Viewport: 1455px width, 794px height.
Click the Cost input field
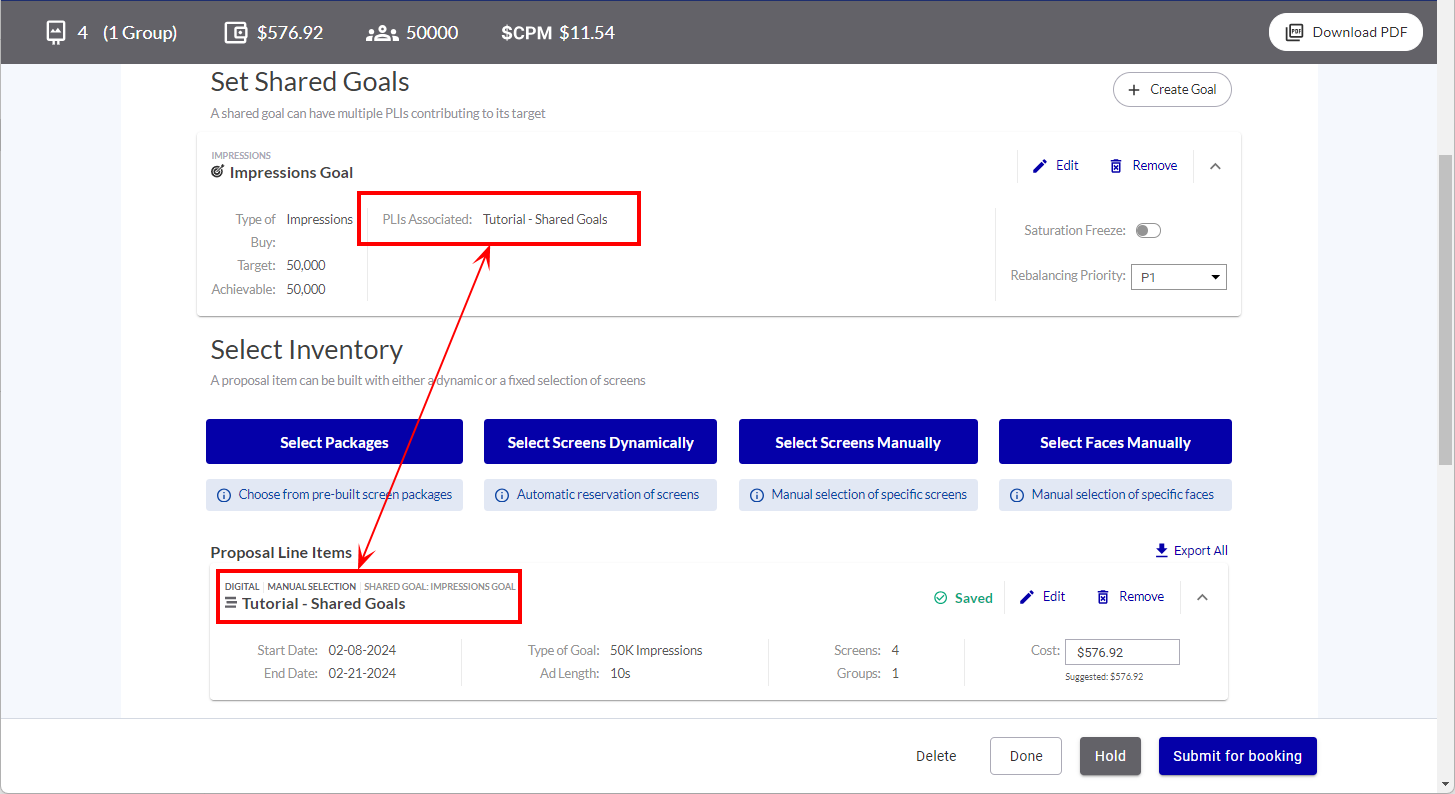click(x=1122, y=652)
